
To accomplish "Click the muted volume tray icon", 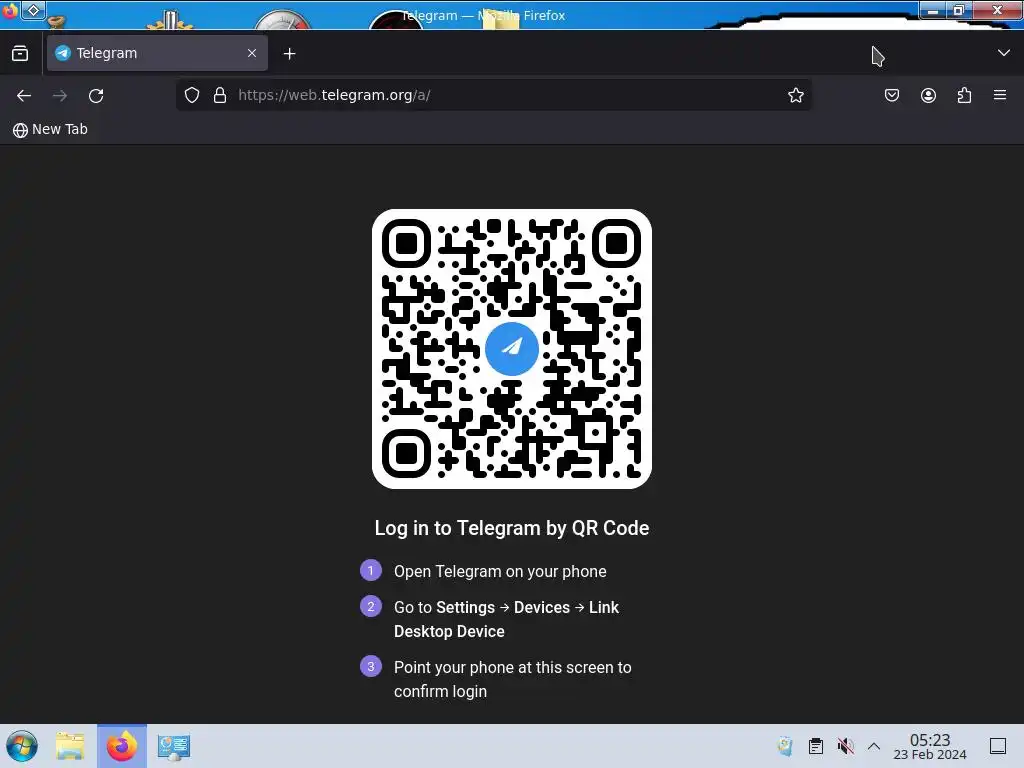I will click(846, 746).
